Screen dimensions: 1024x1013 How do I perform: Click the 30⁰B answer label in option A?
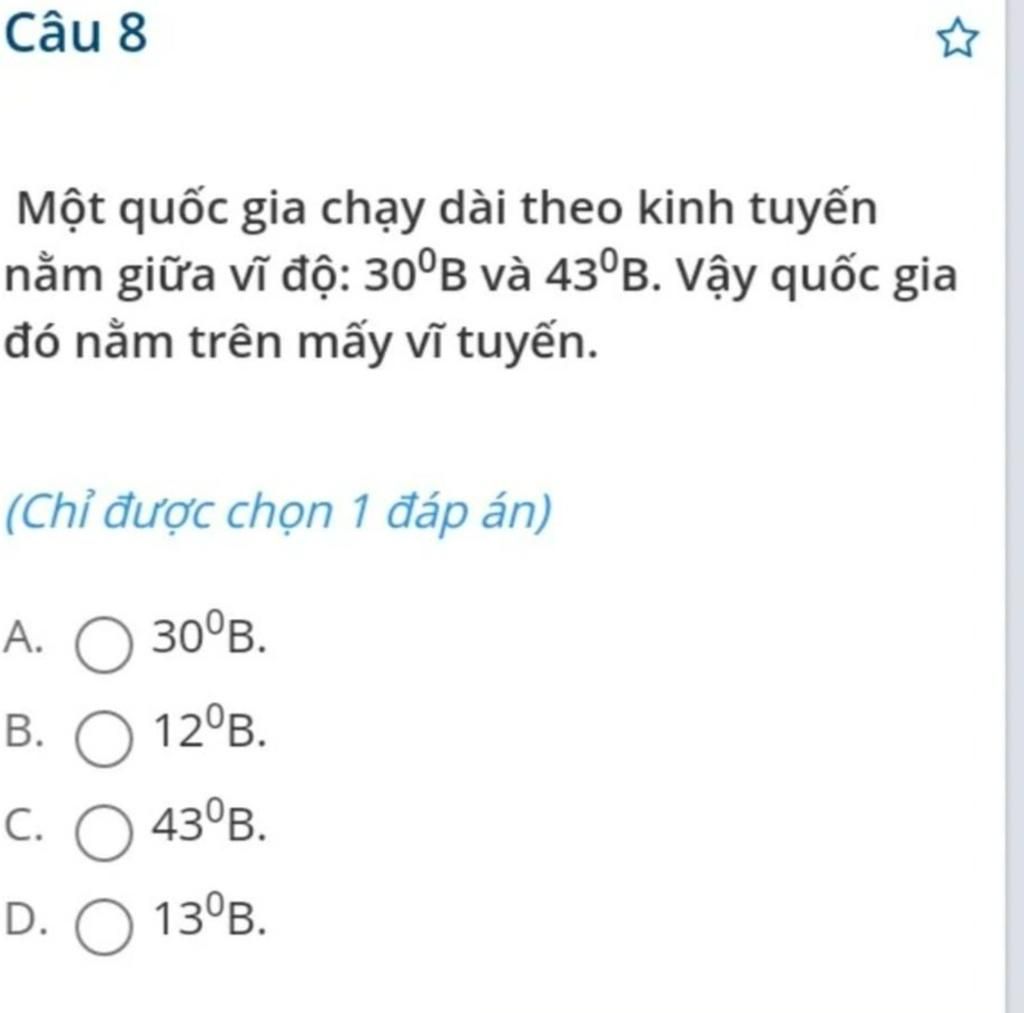coord(209,634)
